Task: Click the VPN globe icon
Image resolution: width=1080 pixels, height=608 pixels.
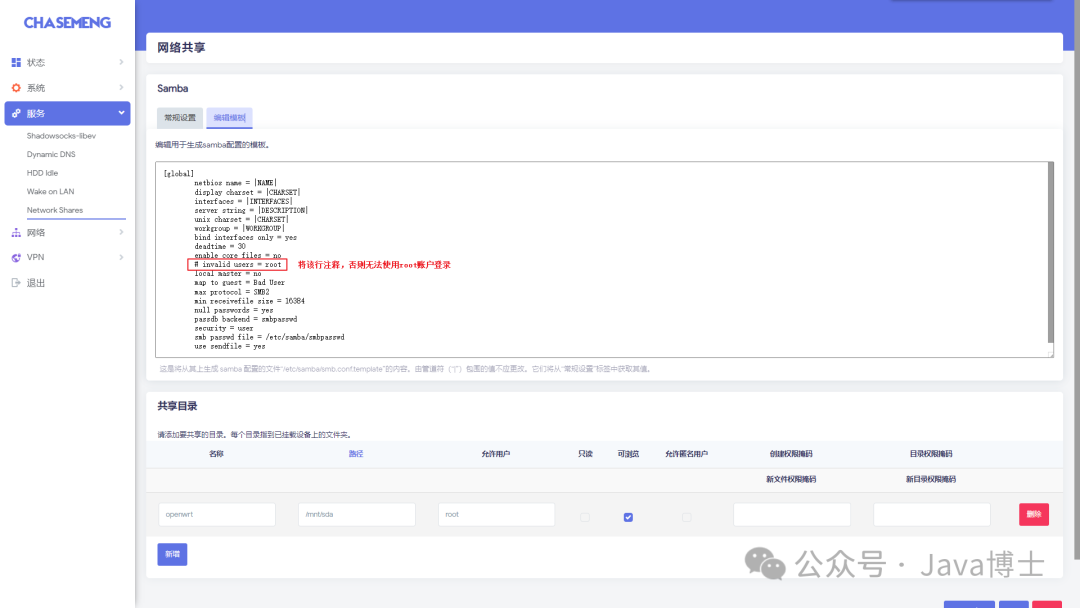Action: coord(16,257)
